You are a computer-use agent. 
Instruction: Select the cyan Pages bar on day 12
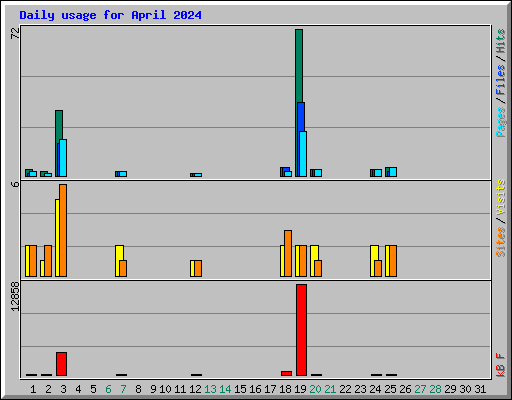pos(198,175)
